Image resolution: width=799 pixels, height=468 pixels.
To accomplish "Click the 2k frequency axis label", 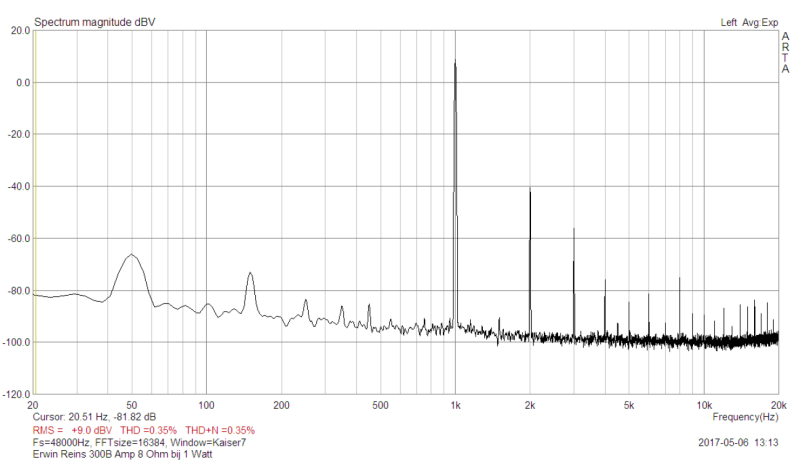I will (x=530, y=405).
